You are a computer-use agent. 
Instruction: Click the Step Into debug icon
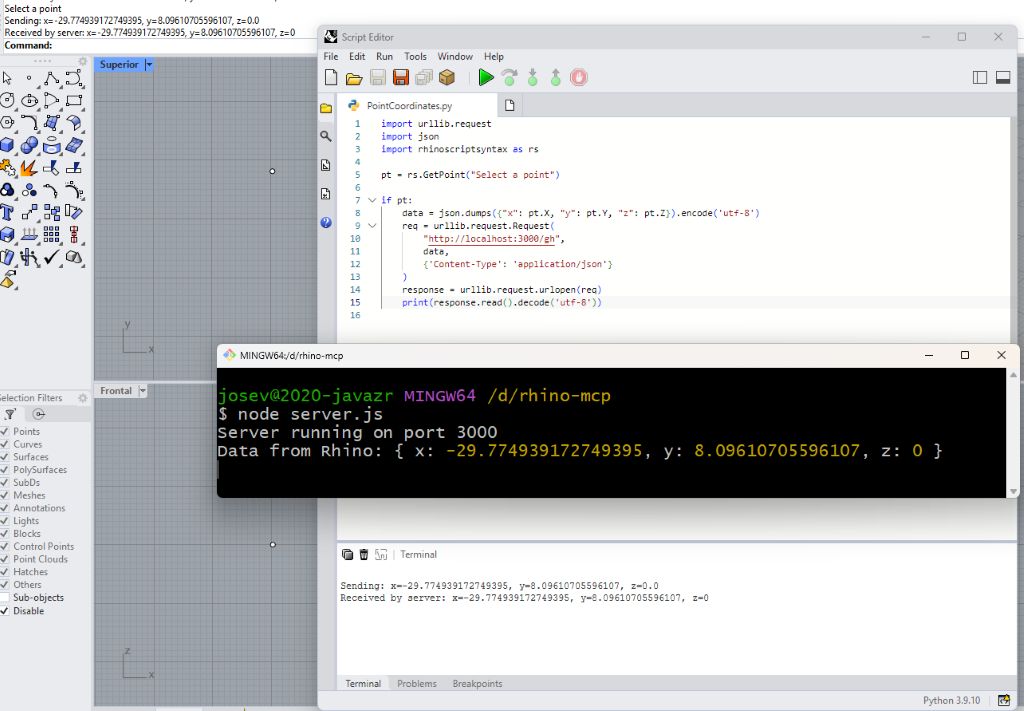pyautogui.click(x=533, y=78)
